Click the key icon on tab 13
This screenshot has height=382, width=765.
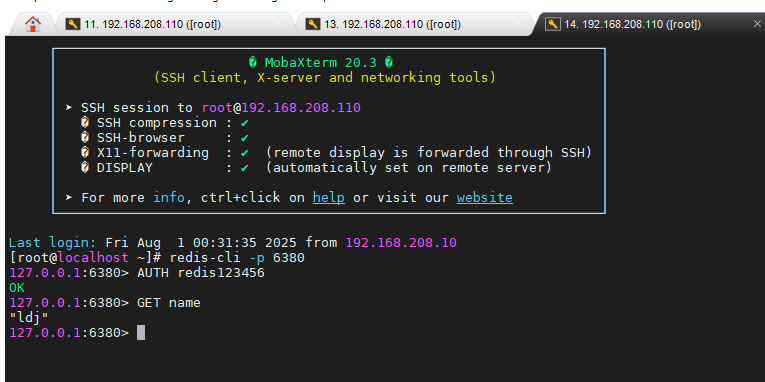[x=313, y=24]
